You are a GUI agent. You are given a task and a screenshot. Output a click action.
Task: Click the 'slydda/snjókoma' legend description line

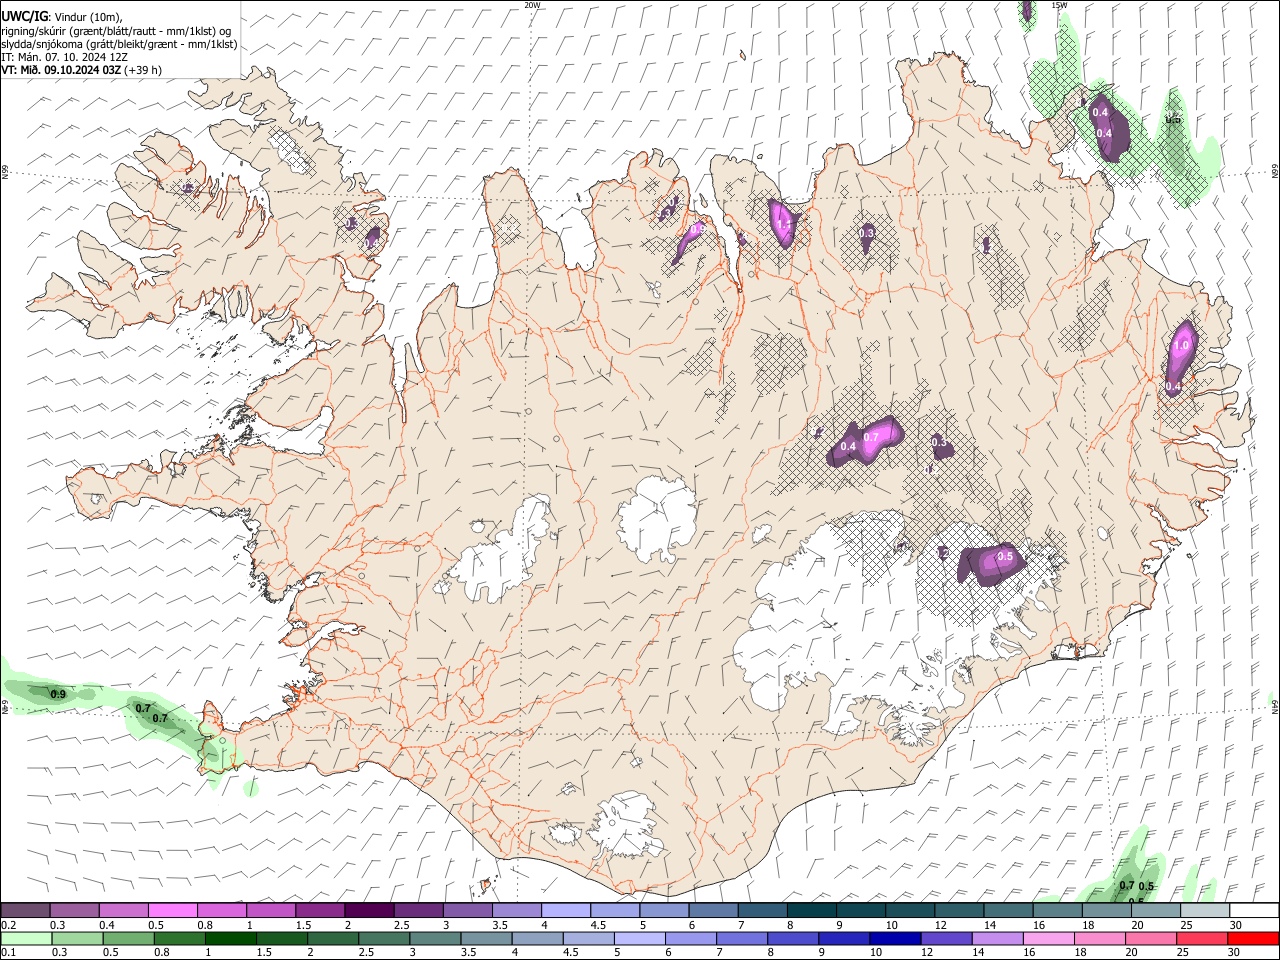coord(119,44)
